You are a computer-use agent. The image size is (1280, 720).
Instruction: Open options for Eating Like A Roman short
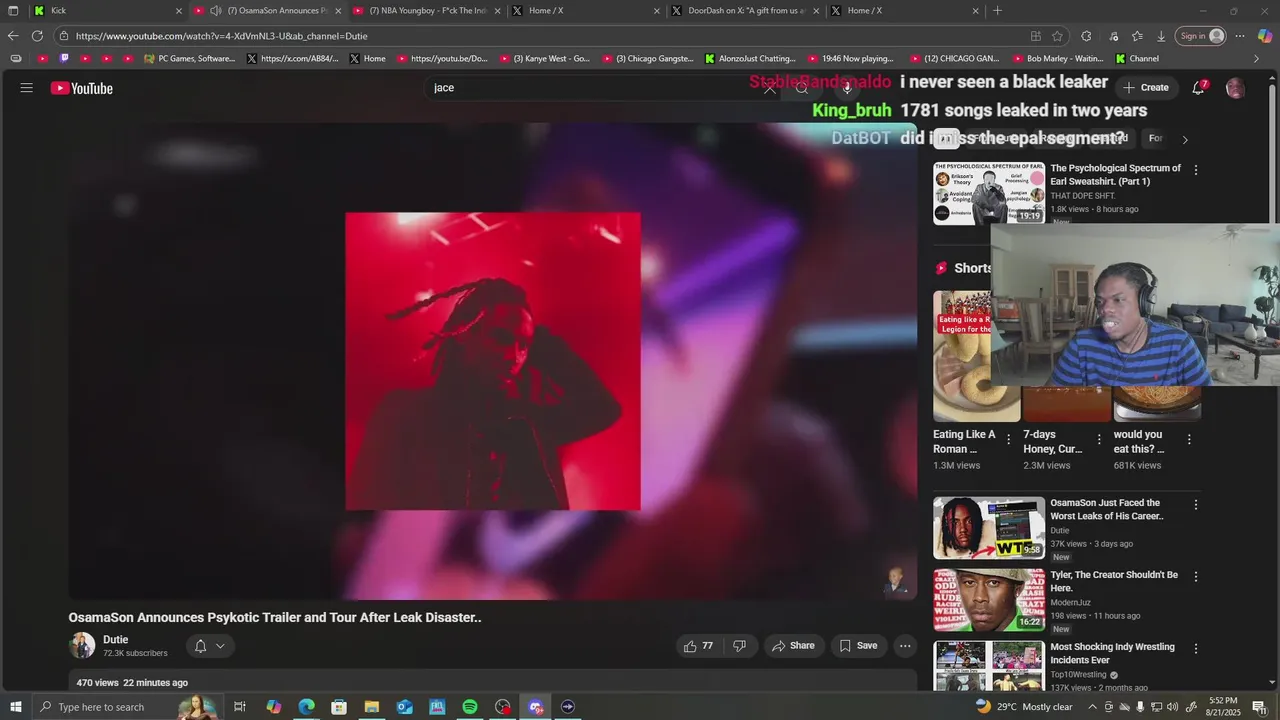coord(1008,439)
